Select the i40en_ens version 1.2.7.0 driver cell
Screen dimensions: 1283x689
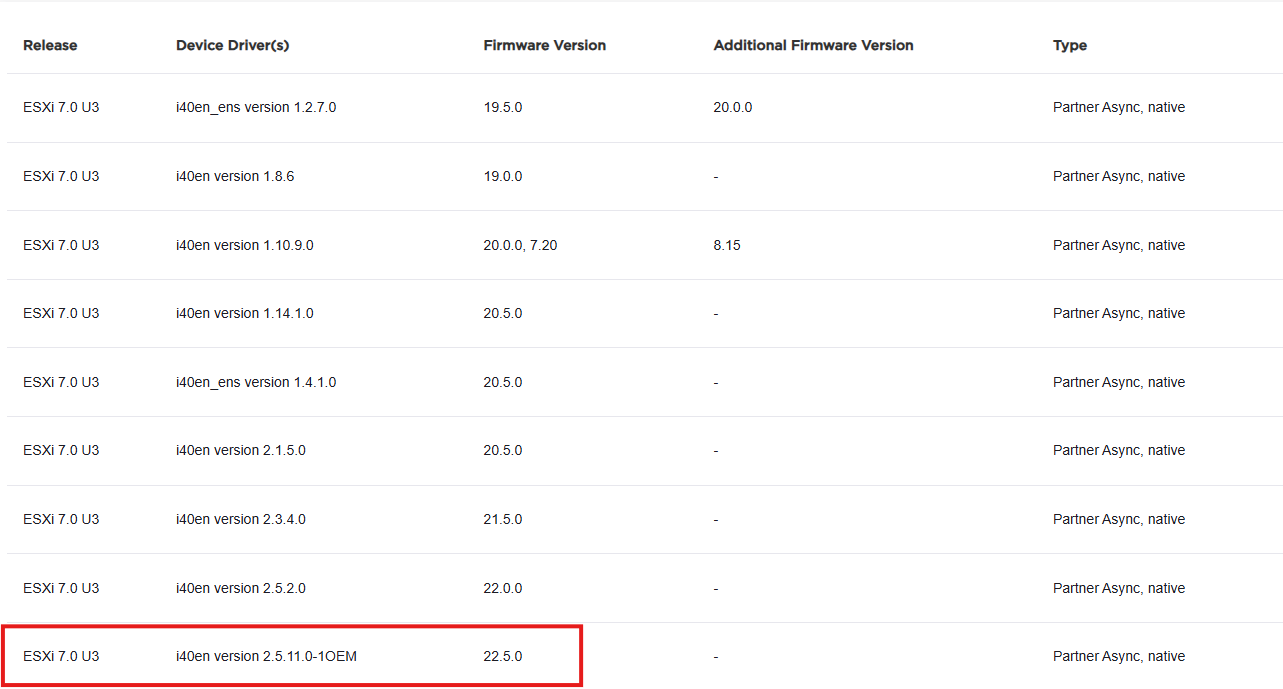point(256,107)
